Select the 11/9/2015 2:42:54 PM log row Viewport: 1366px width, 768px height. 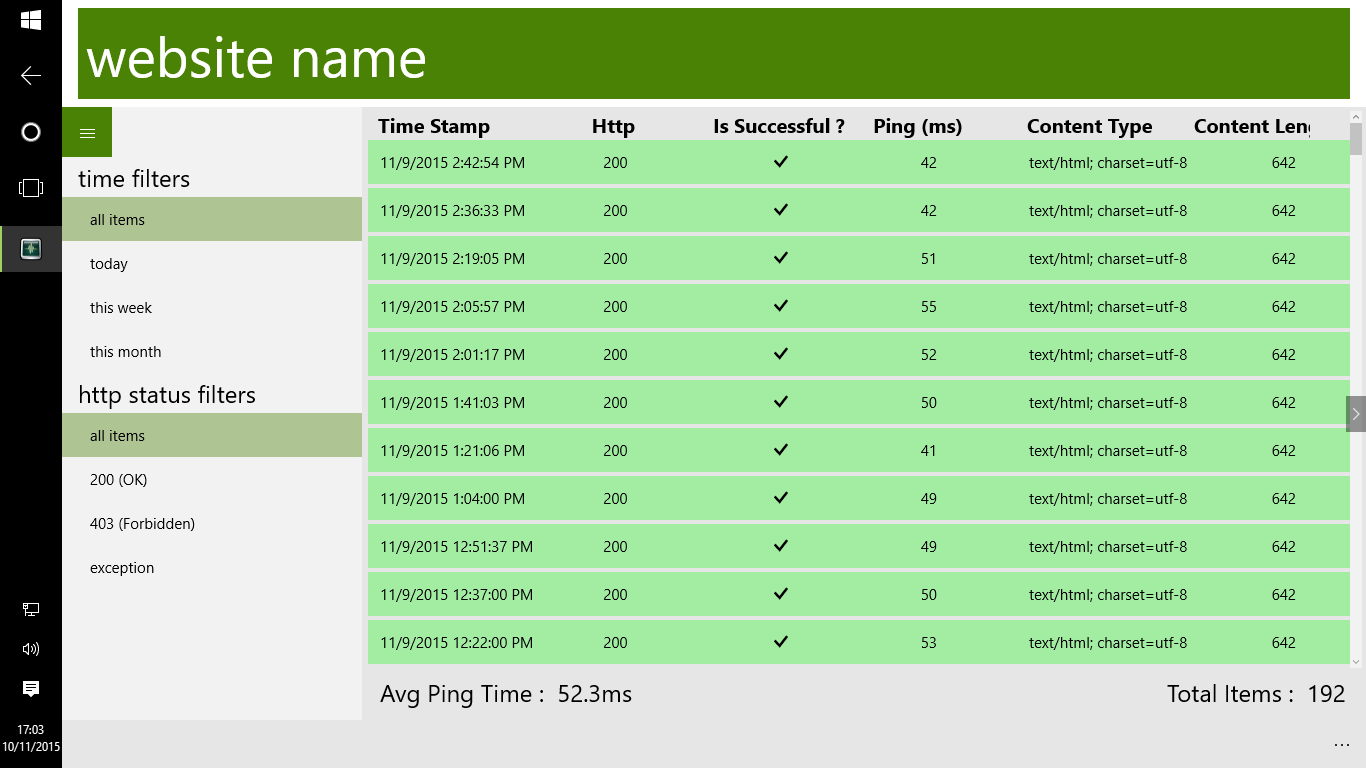pyautogui.click(x=858, y=163)
